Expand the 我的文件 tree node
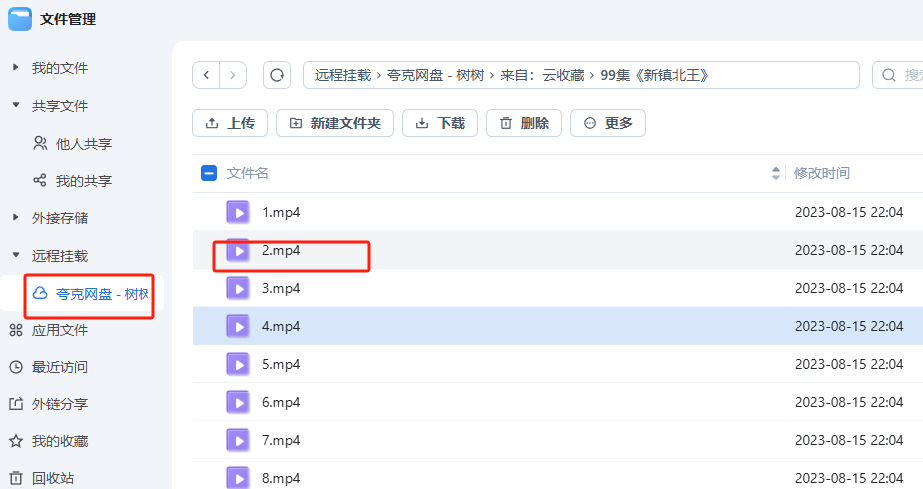923x489 pixels. click(15, 68)
